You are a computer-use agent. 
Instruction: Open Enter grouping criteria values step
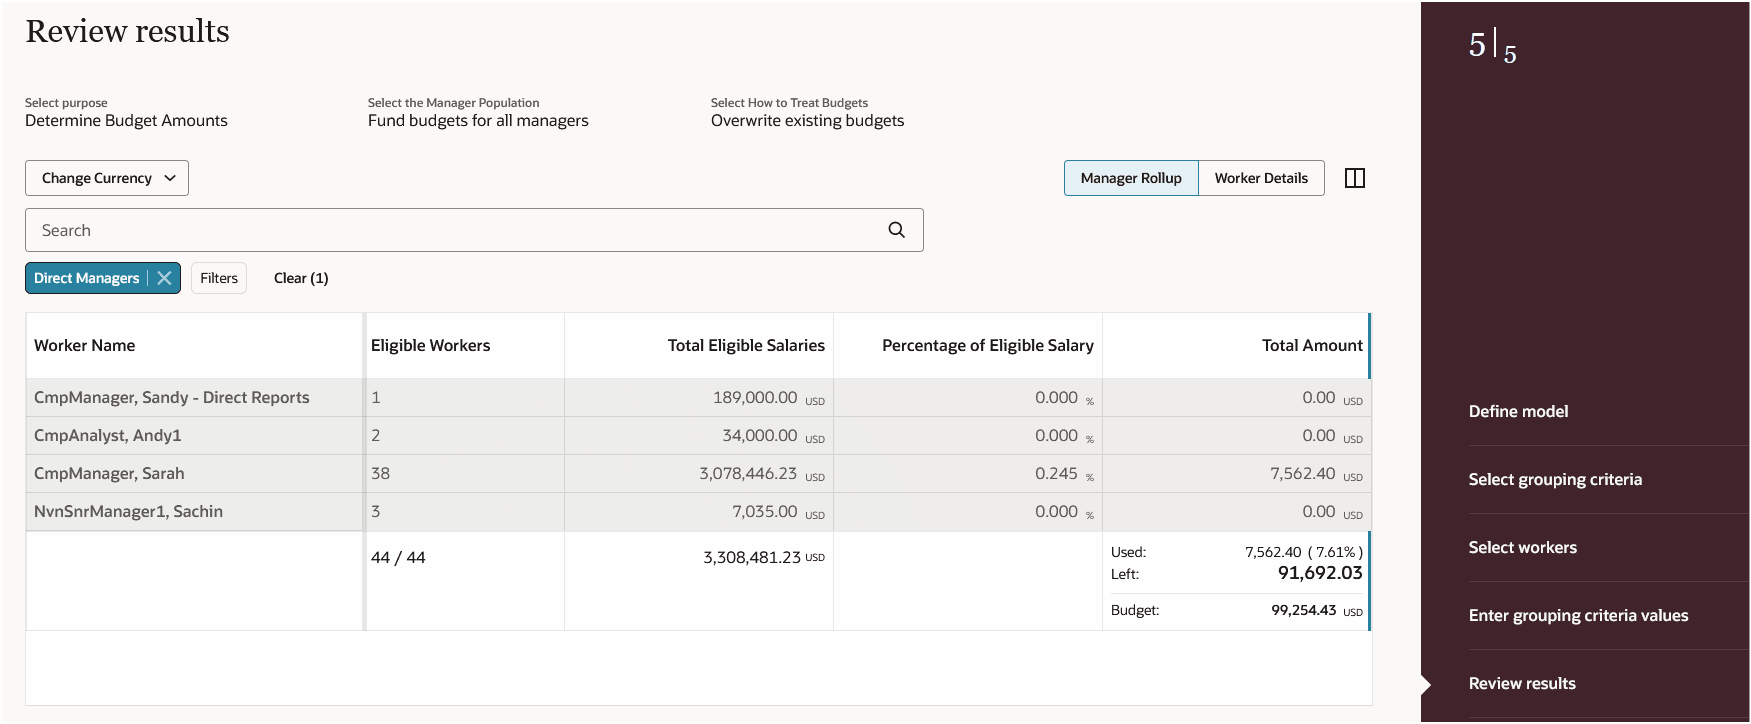1578,615
